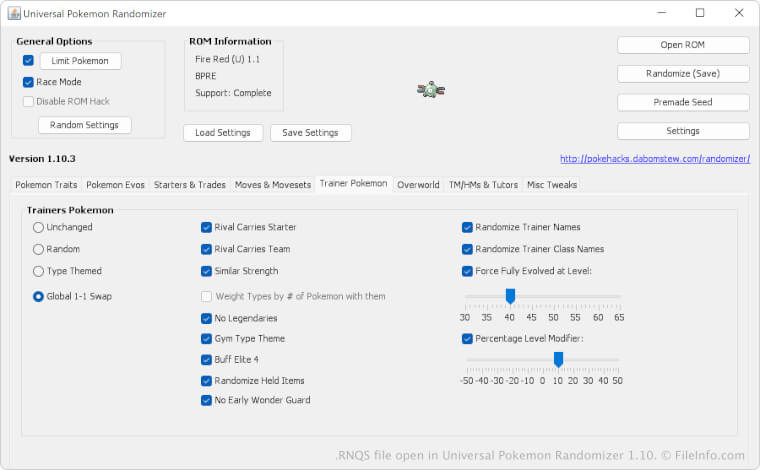Viewport: 760px width, 470px height.
Task: Switch to the Pokemon Traits tab
Action: pos(46,185)
